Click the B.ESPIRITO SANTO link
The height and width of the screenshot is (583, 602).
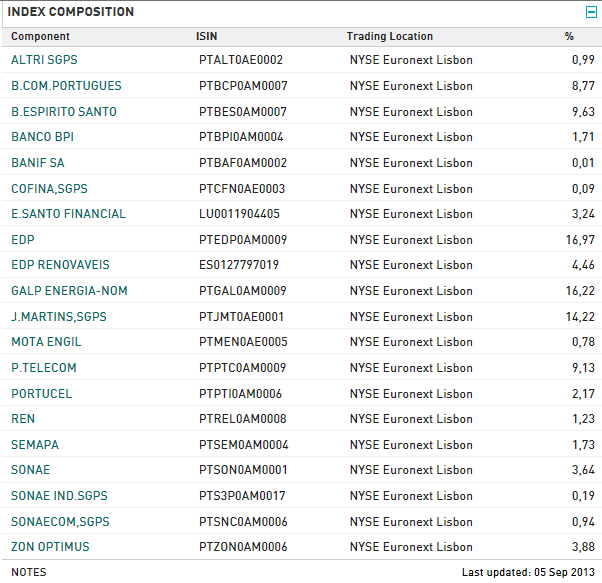[x=63, y=112]
